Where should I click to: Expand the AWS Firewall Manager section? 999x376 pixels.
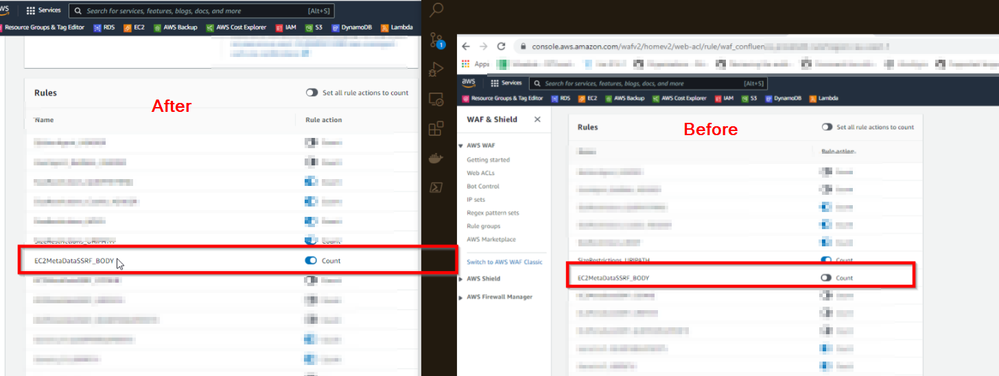[461, 297]
